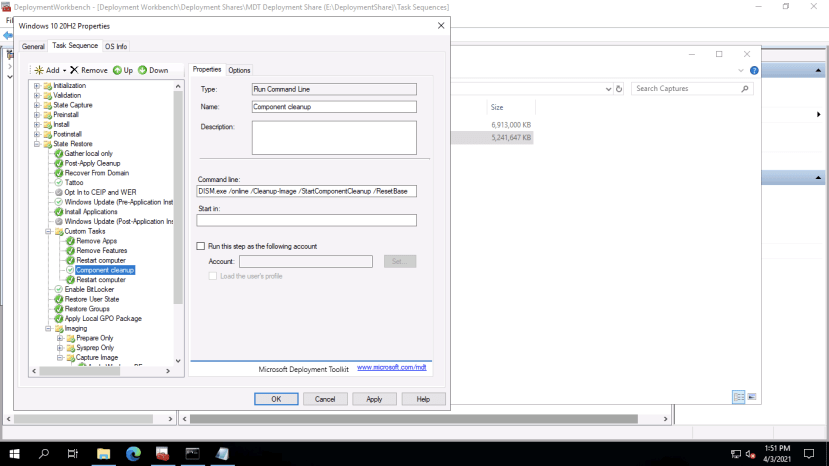
Task: Open the File Explorer help icon
Action: coord(755,70)
